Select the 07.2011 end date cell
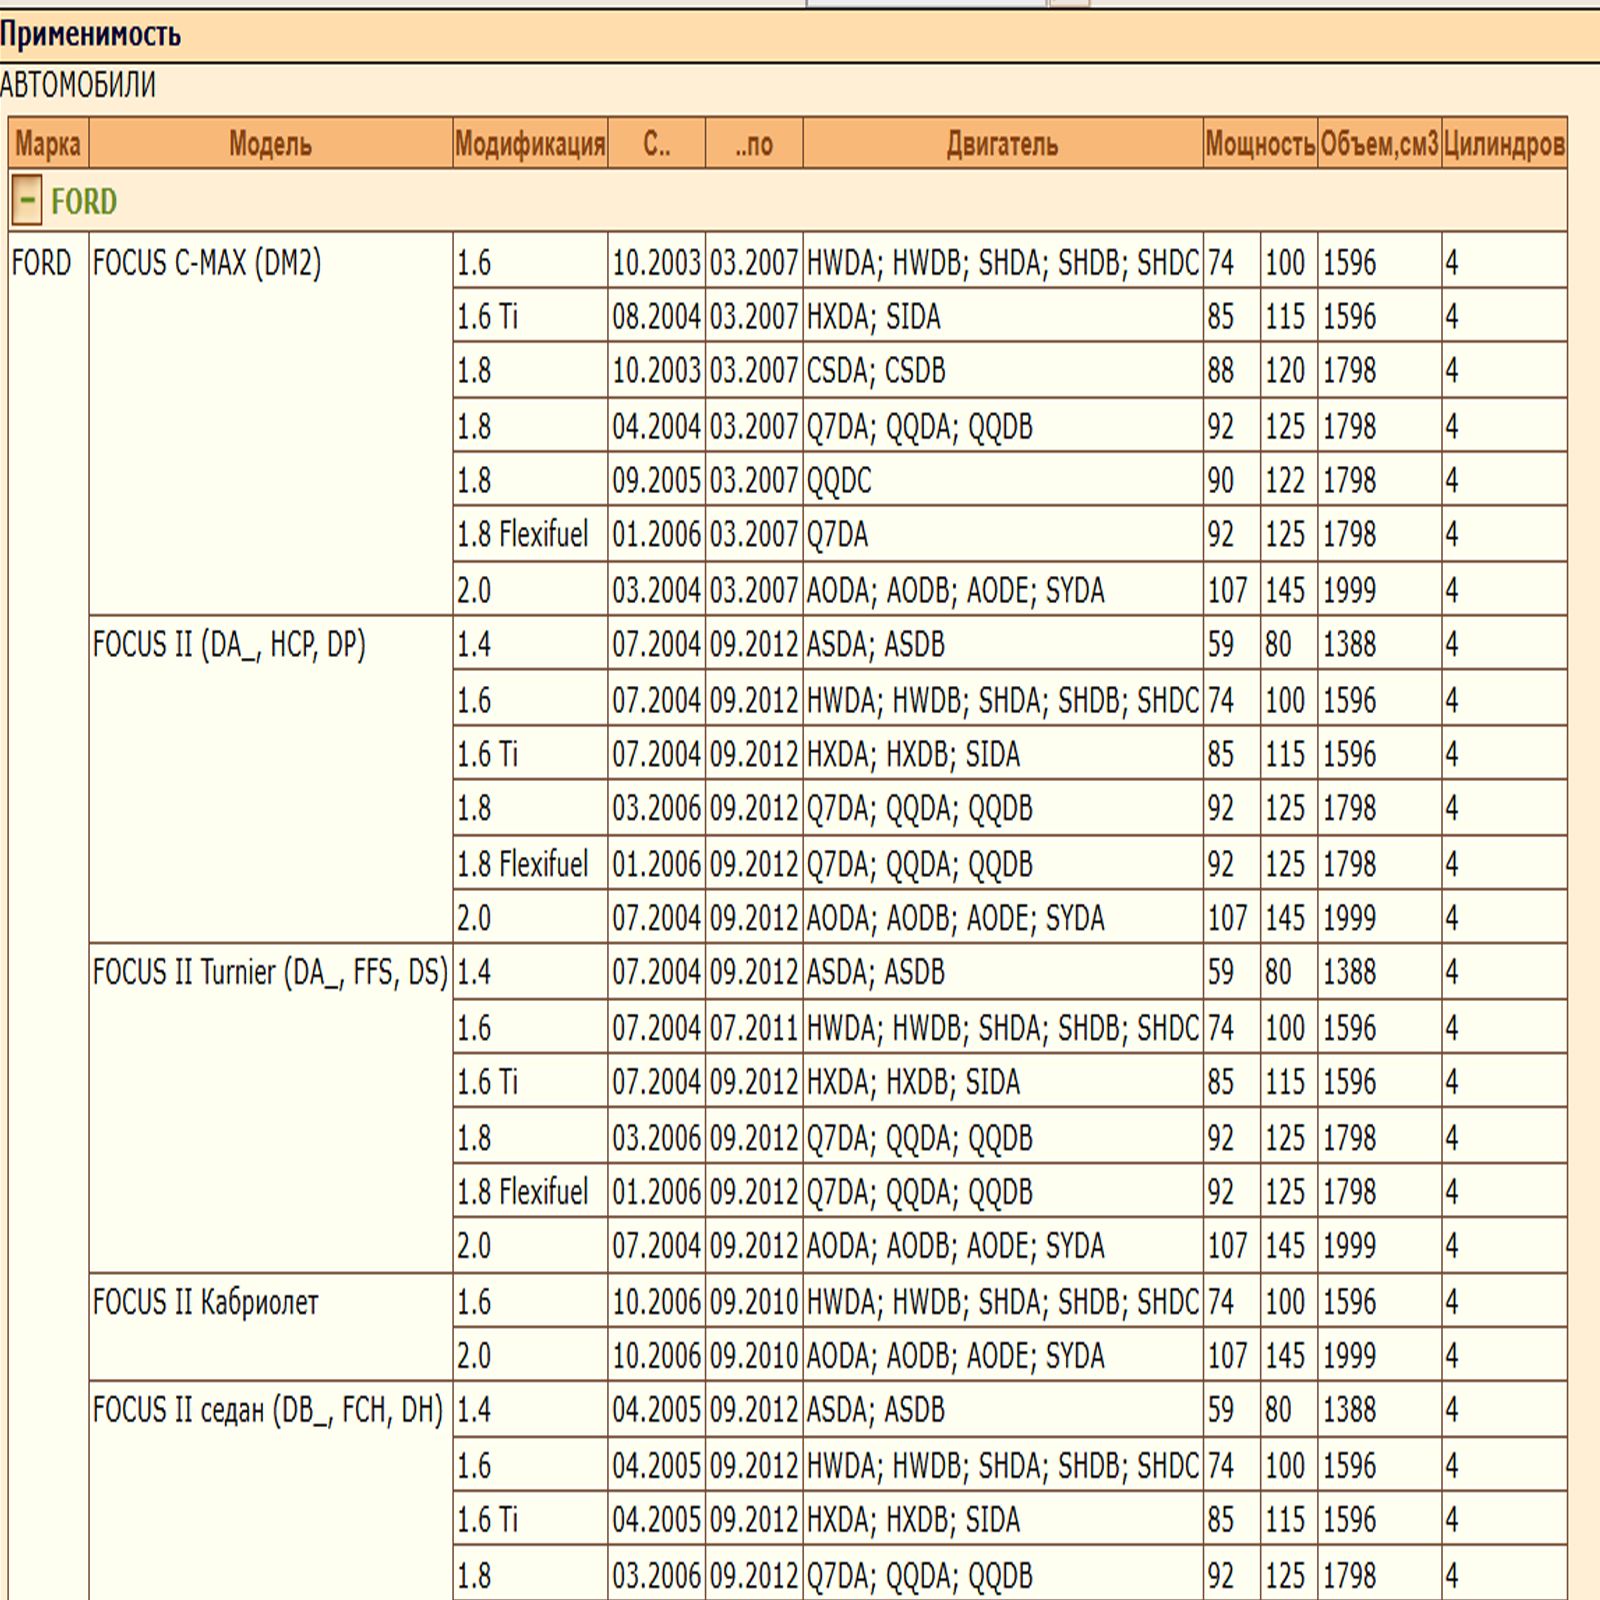This screenshot has height=1600, width=1600. point(754,1028)
